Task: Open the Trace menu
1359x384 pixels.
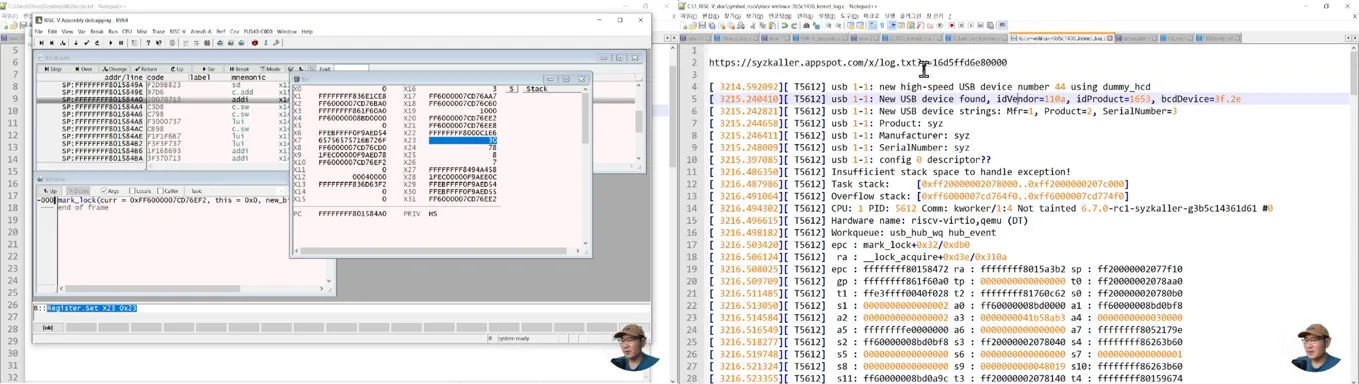Action: [x=158, y=32]
